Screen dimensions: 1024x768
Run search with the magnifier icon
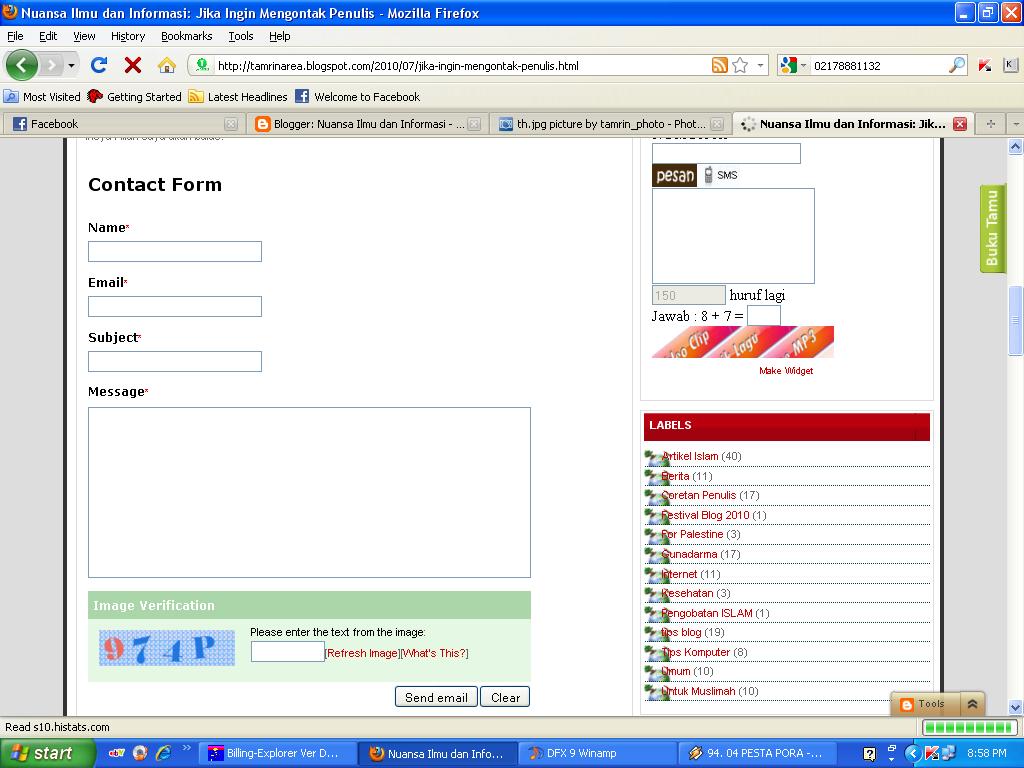click(x=957, y=65)
